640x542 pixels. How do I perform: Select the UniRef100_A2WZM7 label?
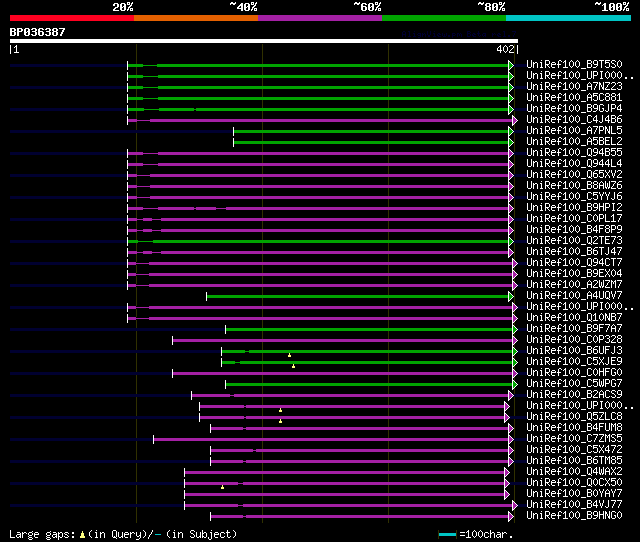tap(574, 285)
